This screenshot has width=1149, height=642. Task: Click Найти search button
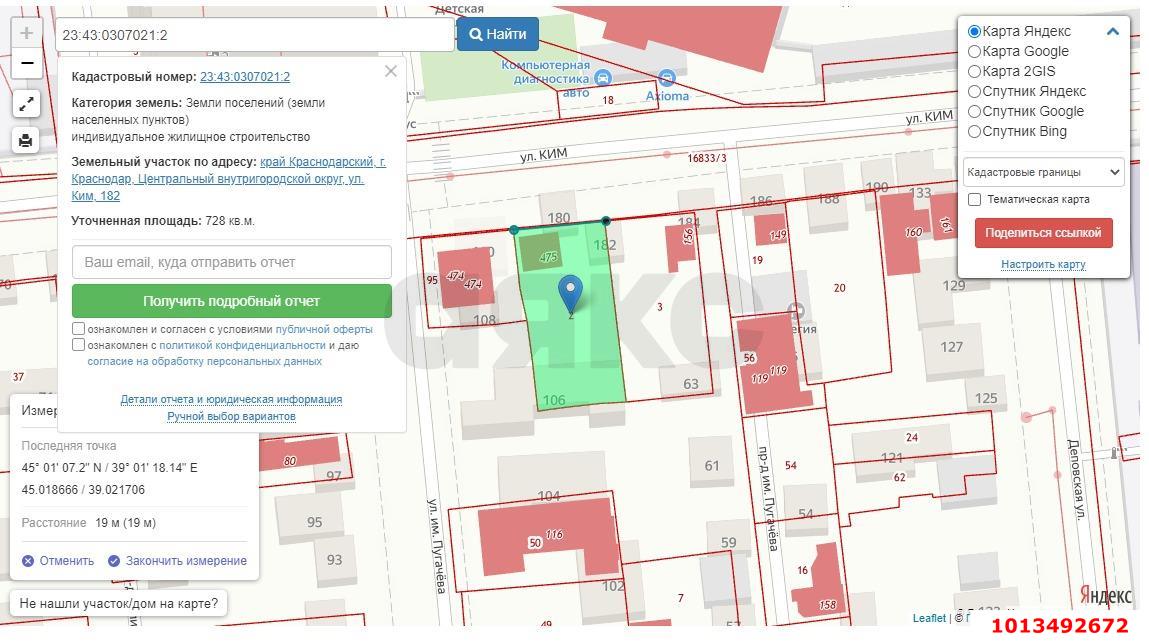[x=498, y=34]
